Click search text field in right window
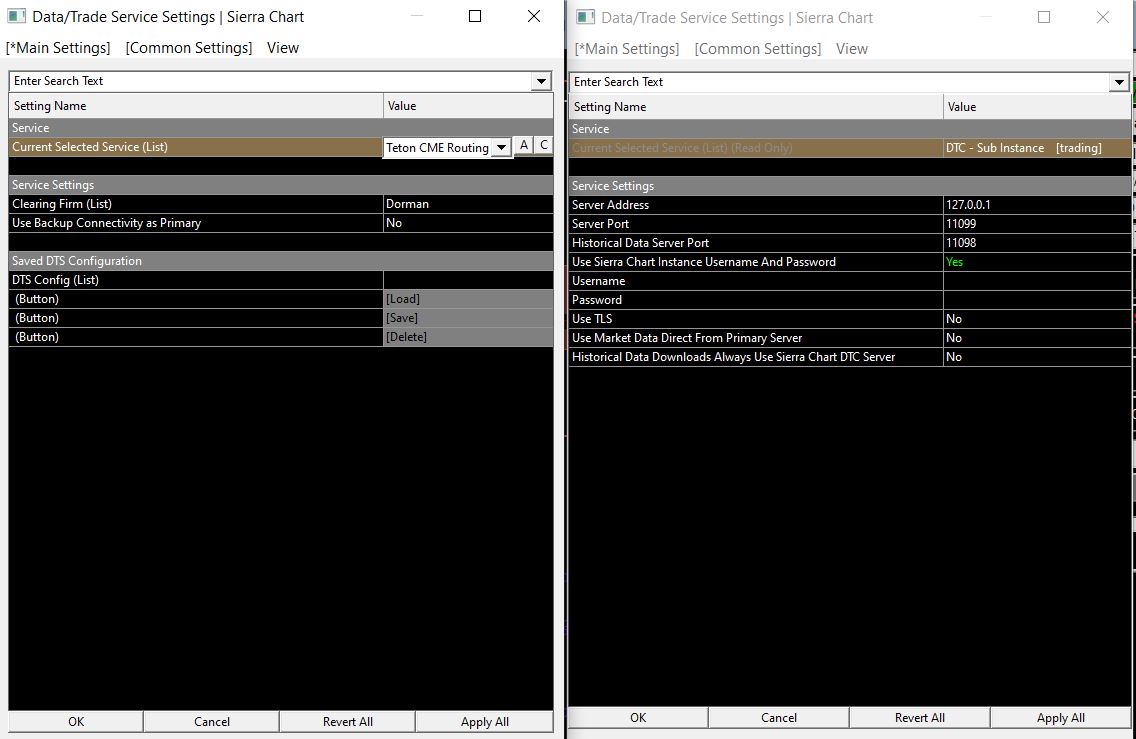This screenshot has height=739, width=1136. [x=839, y=82]
